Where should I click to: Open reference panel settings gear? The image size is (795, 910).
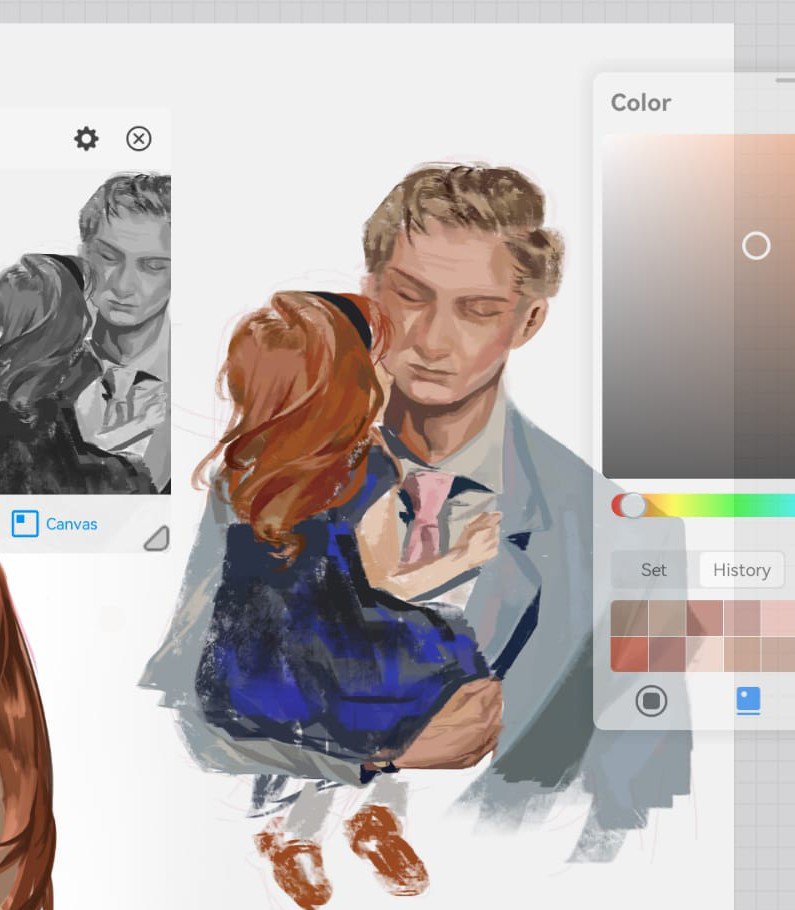86,139
